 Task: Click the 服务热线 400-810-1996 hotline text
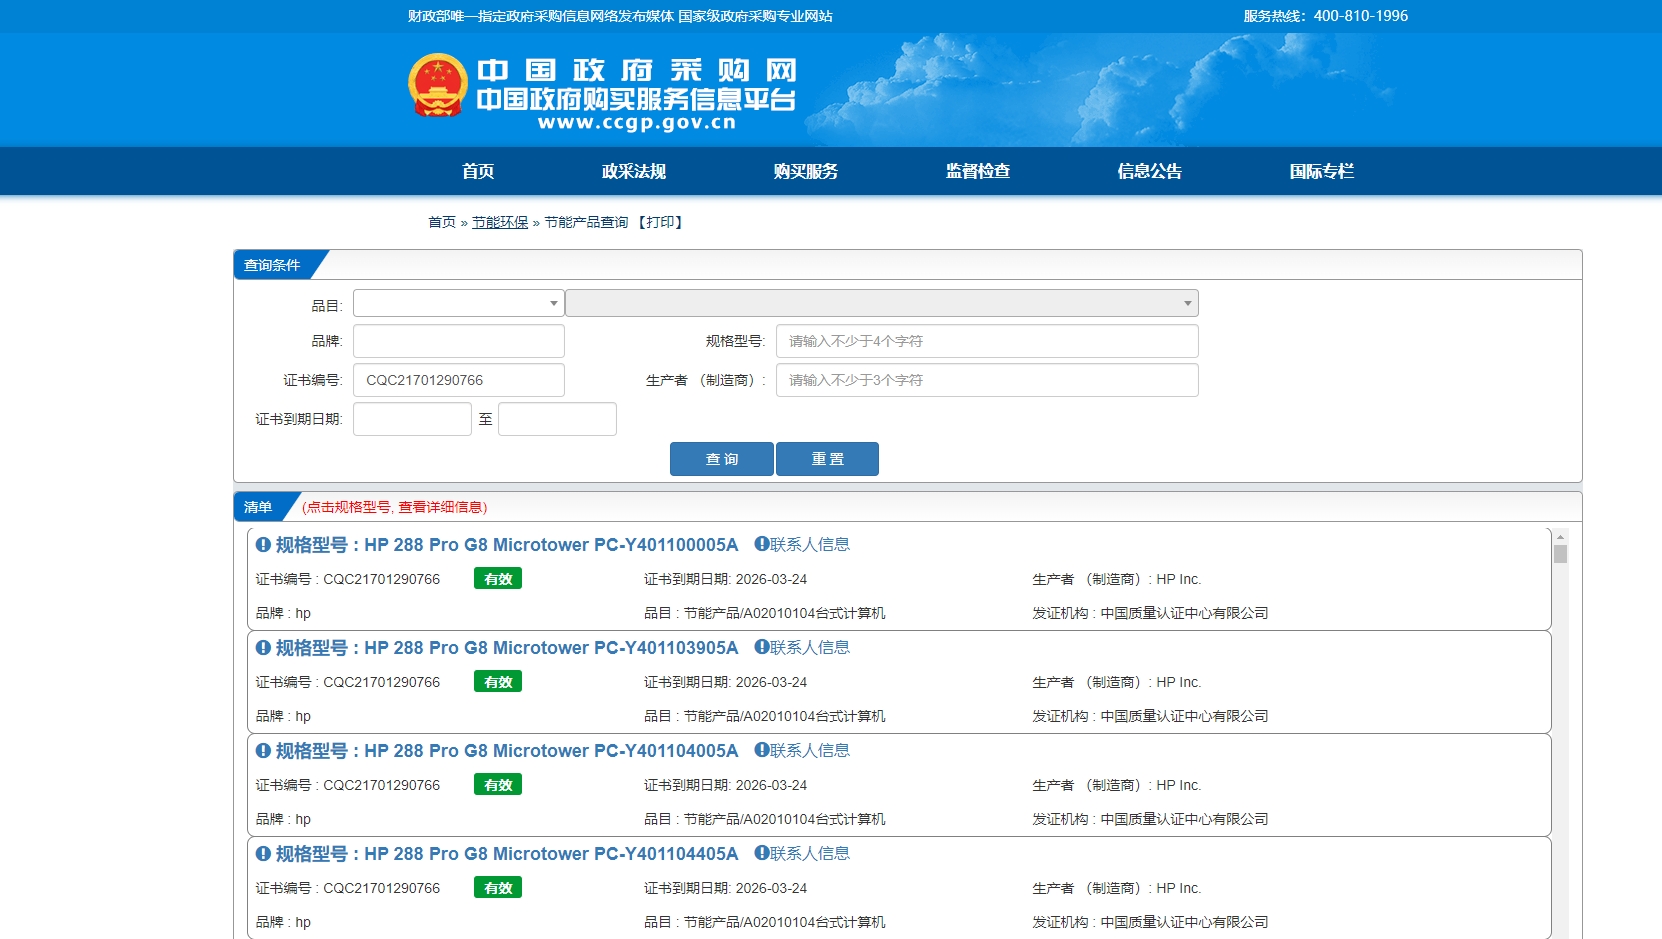pyautogui.click(x=1326, y=16)
